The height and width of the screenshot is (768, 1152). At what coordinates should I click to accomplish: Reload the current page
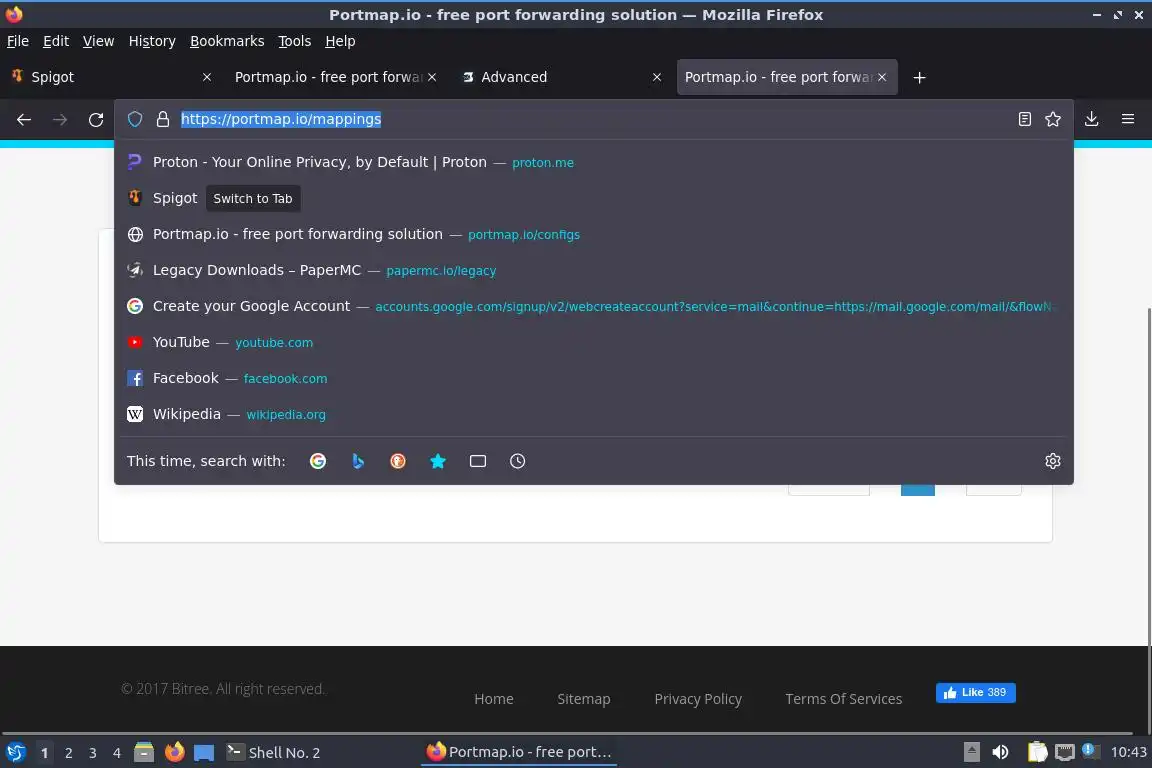[96, 119]
